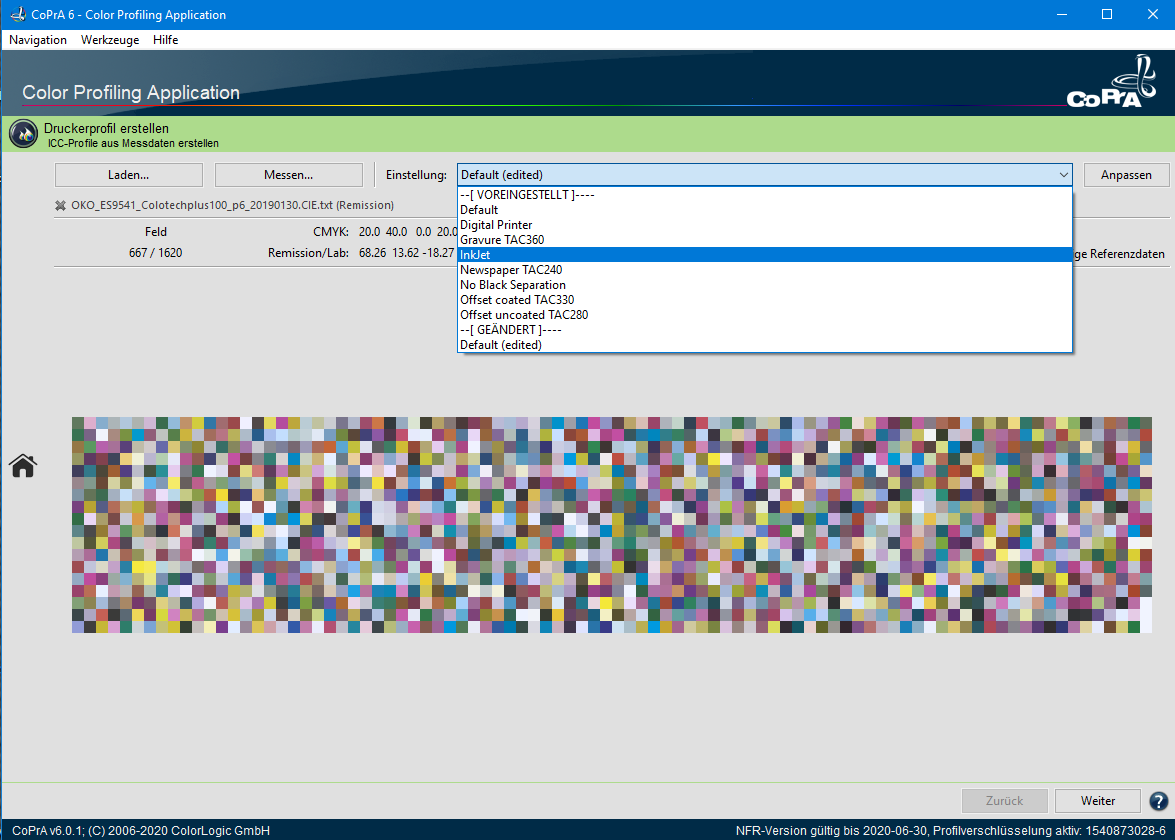Click the Messen... button

click(289, 175)
